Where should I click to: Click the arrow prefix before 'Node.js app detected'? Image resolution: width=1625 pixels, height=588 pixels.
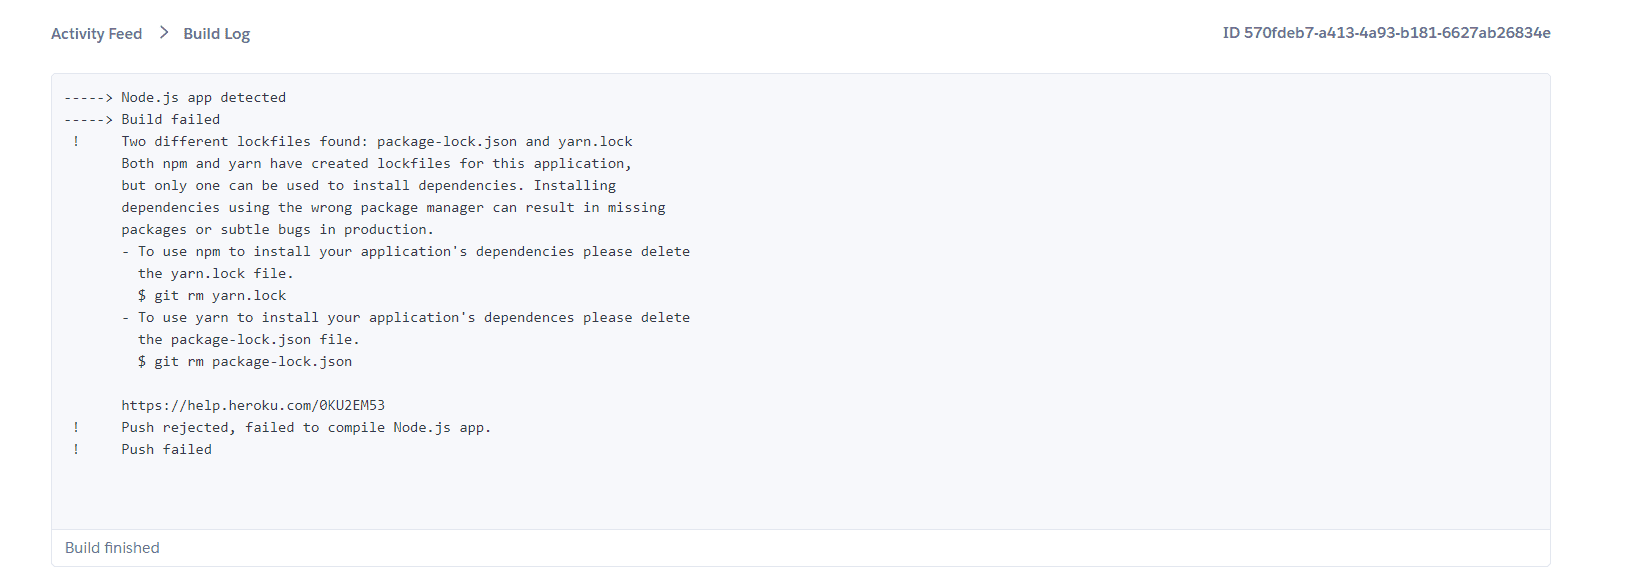tap(89, 97)
